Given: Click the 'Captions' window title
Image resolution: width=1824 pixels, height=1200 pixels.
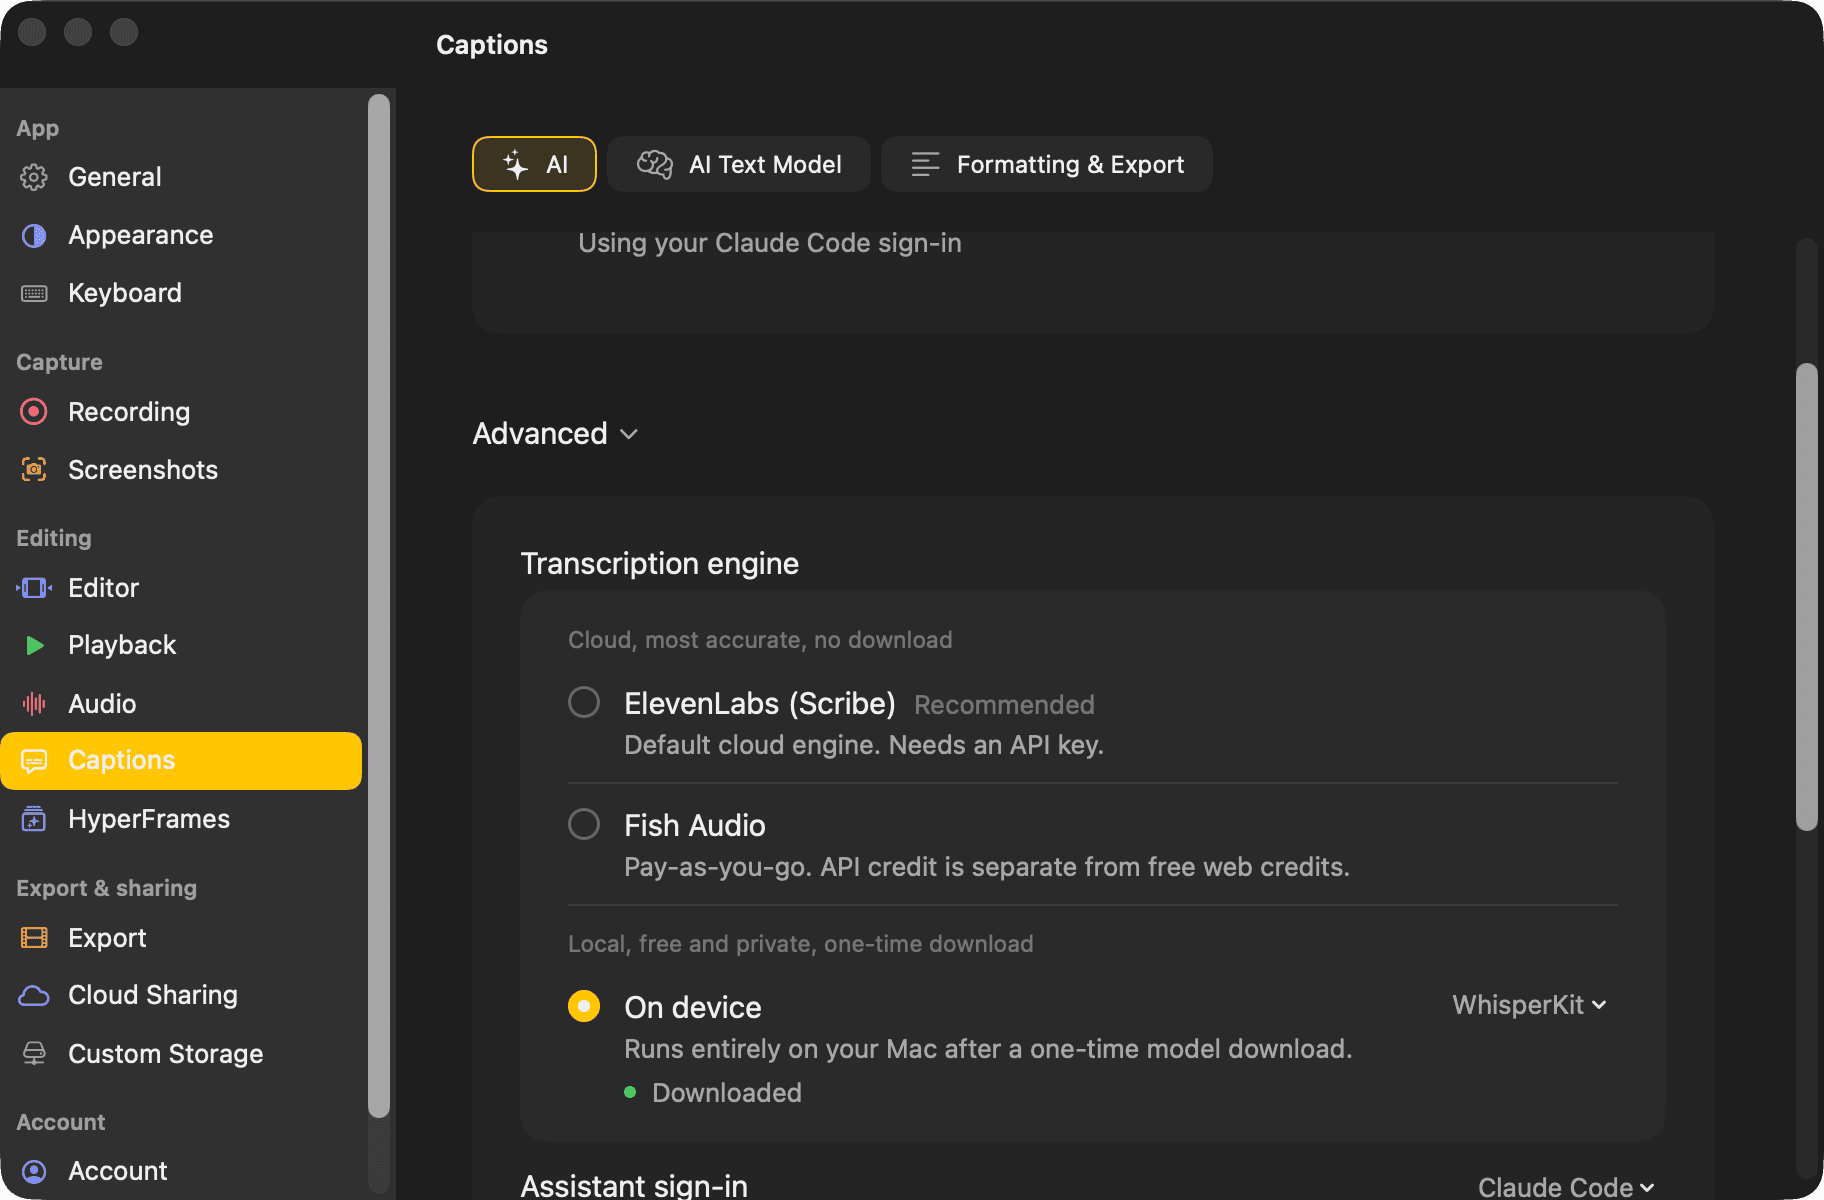Looking at the screenshot, I should (492, 45).
